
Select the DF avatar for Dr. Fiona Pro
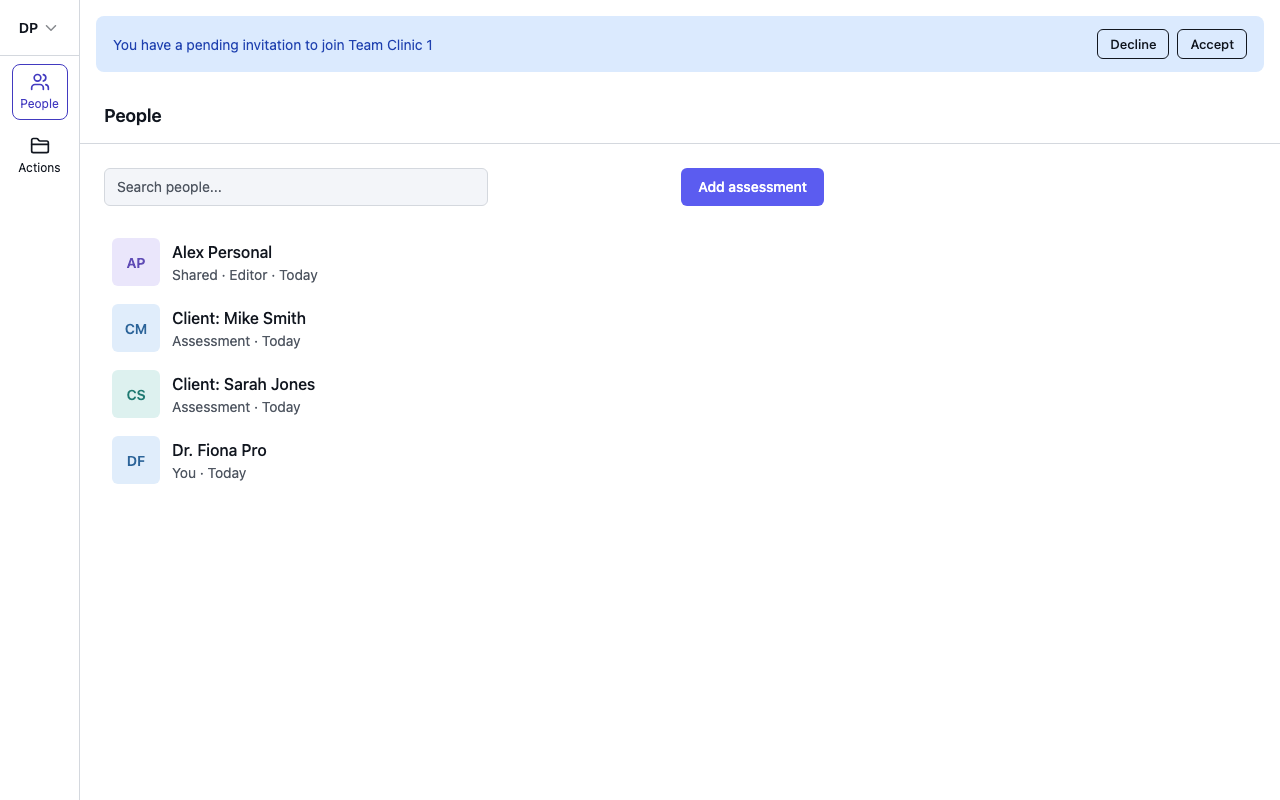click(x=136, y=460)
